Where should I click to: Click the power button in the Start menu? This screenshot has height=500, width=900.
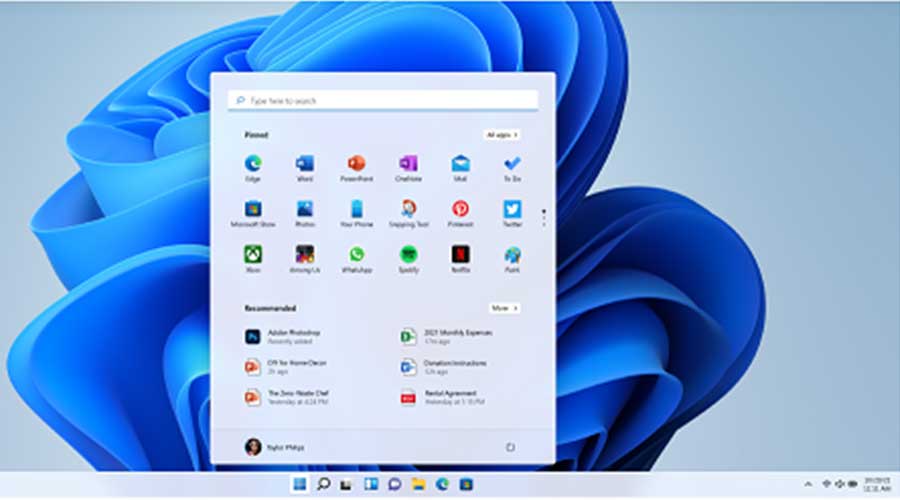[510, 447]
